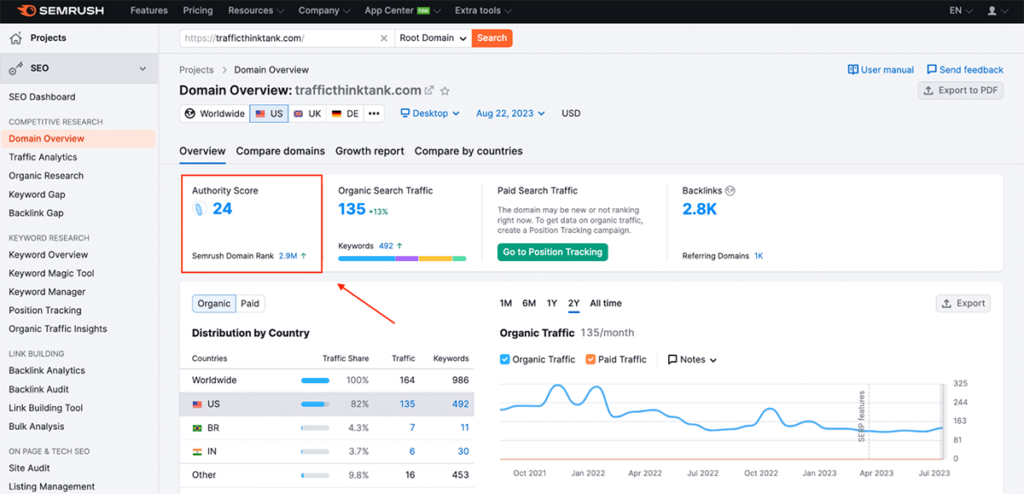Click US traffic share bar
The height and width of the screenshot is (494, 1024).
click(x=315, y=404)
